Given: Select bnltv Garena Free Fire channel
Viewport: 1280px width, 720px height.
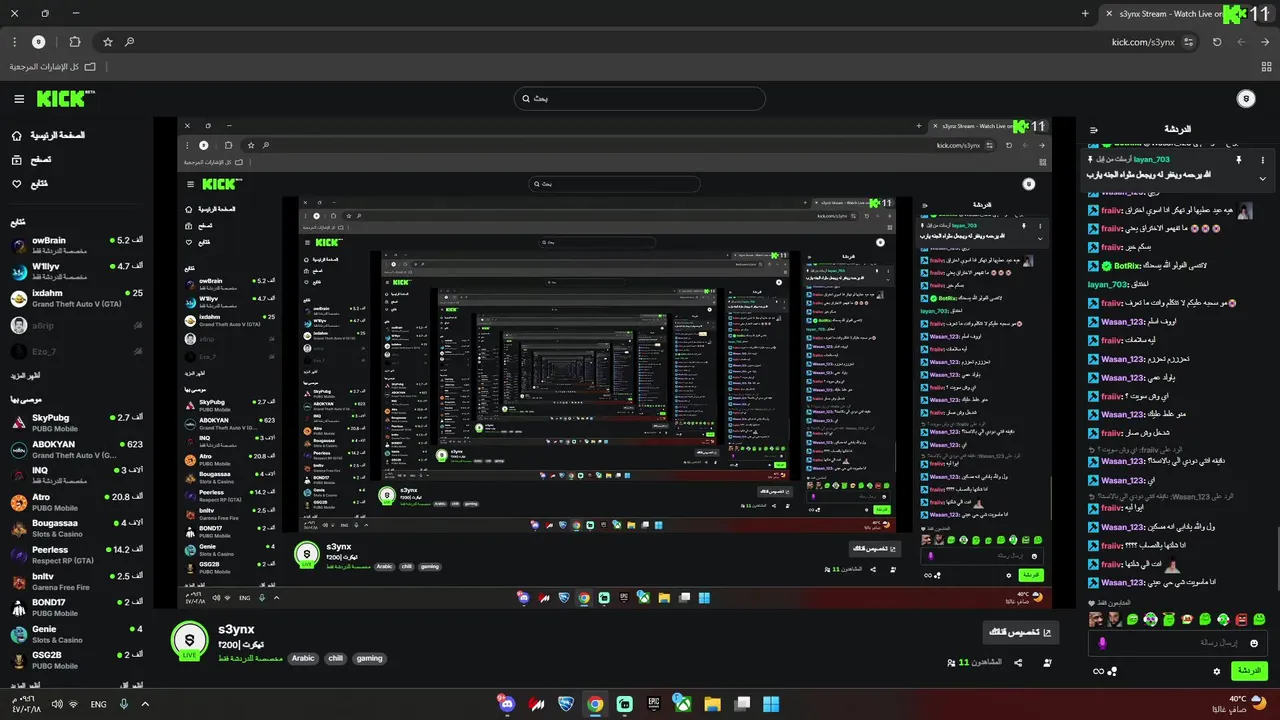Looking at the screenshot, I should [x=76, y=581].
